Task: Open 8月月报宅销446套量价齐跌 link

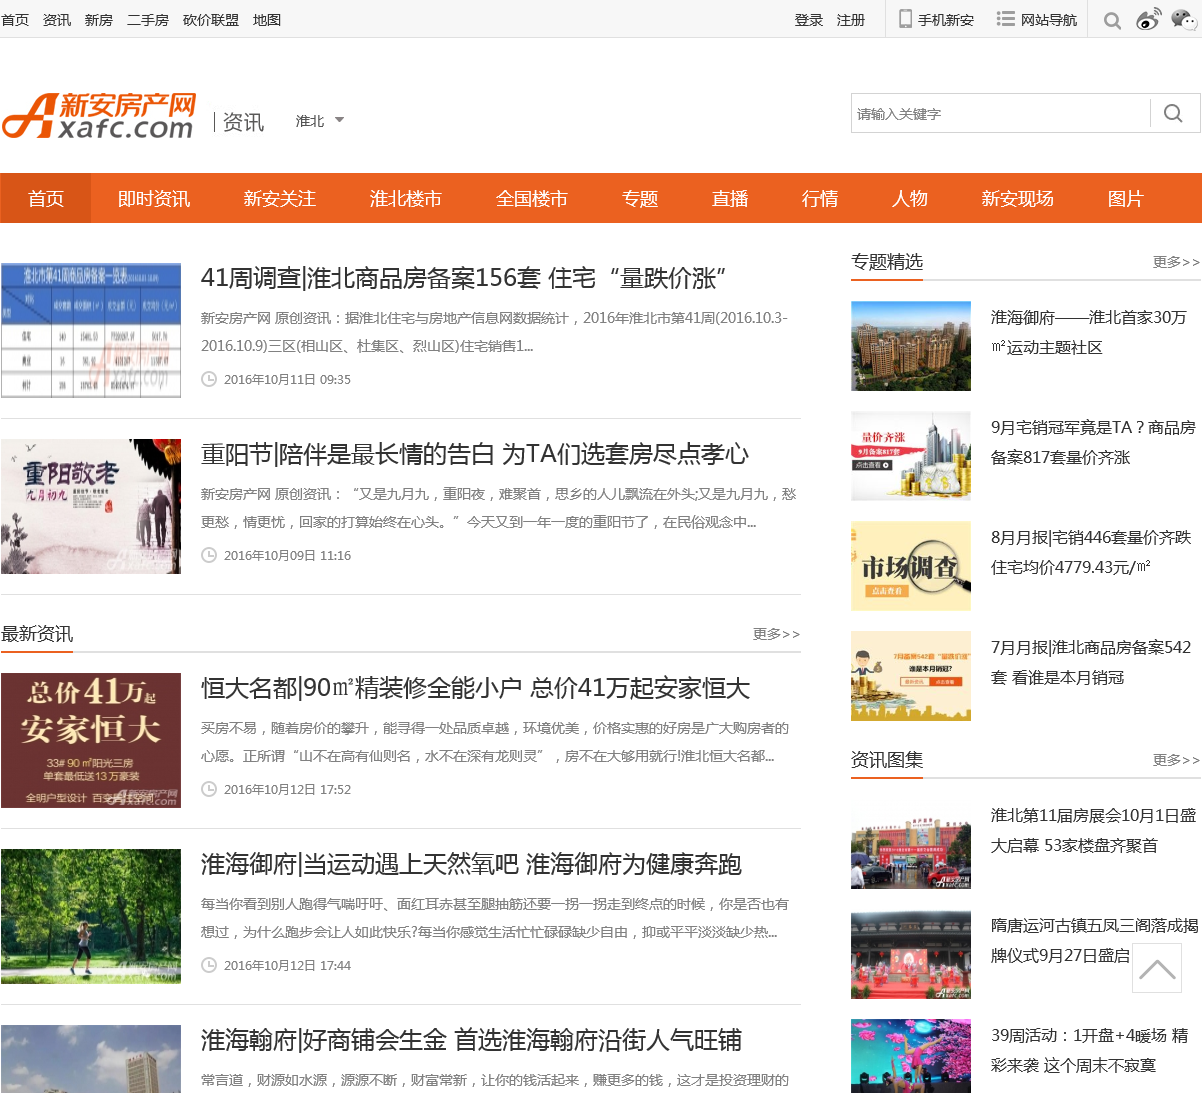Action: point(1091,552)
